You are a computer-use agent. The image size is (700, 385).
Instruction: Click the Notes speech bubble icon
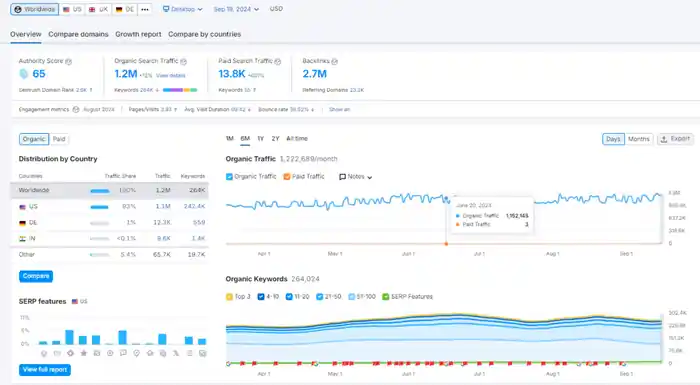(342, 177)
